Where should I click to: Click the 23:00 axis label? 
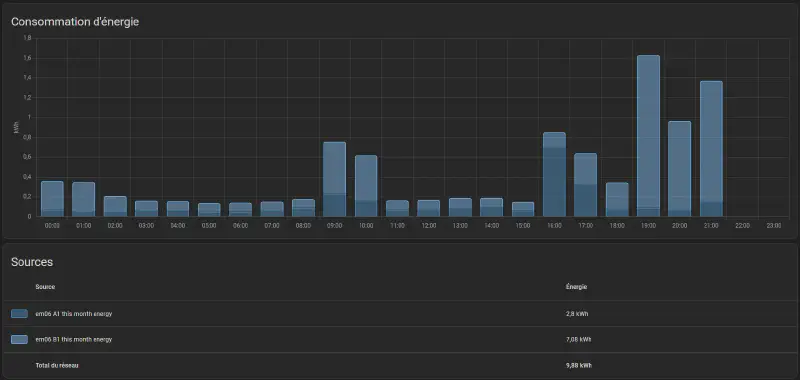773,225
